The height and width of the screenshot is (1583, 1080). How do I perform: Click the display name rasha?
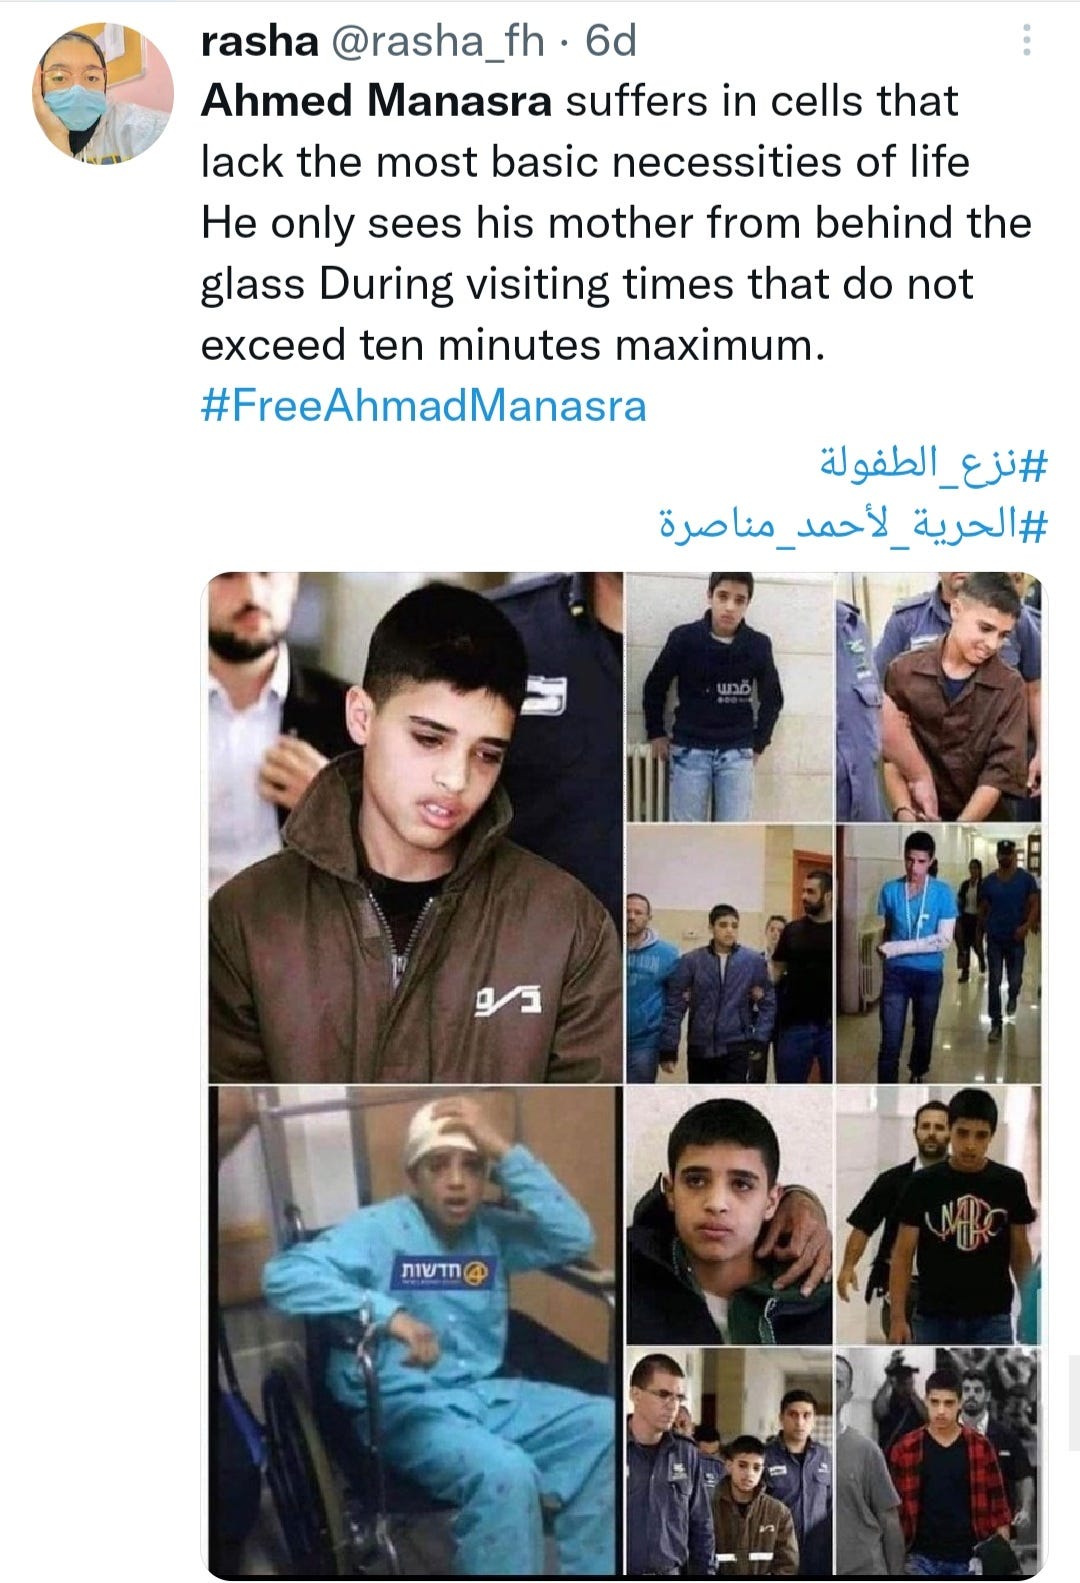pyautogui.click(x=260, y=41)
